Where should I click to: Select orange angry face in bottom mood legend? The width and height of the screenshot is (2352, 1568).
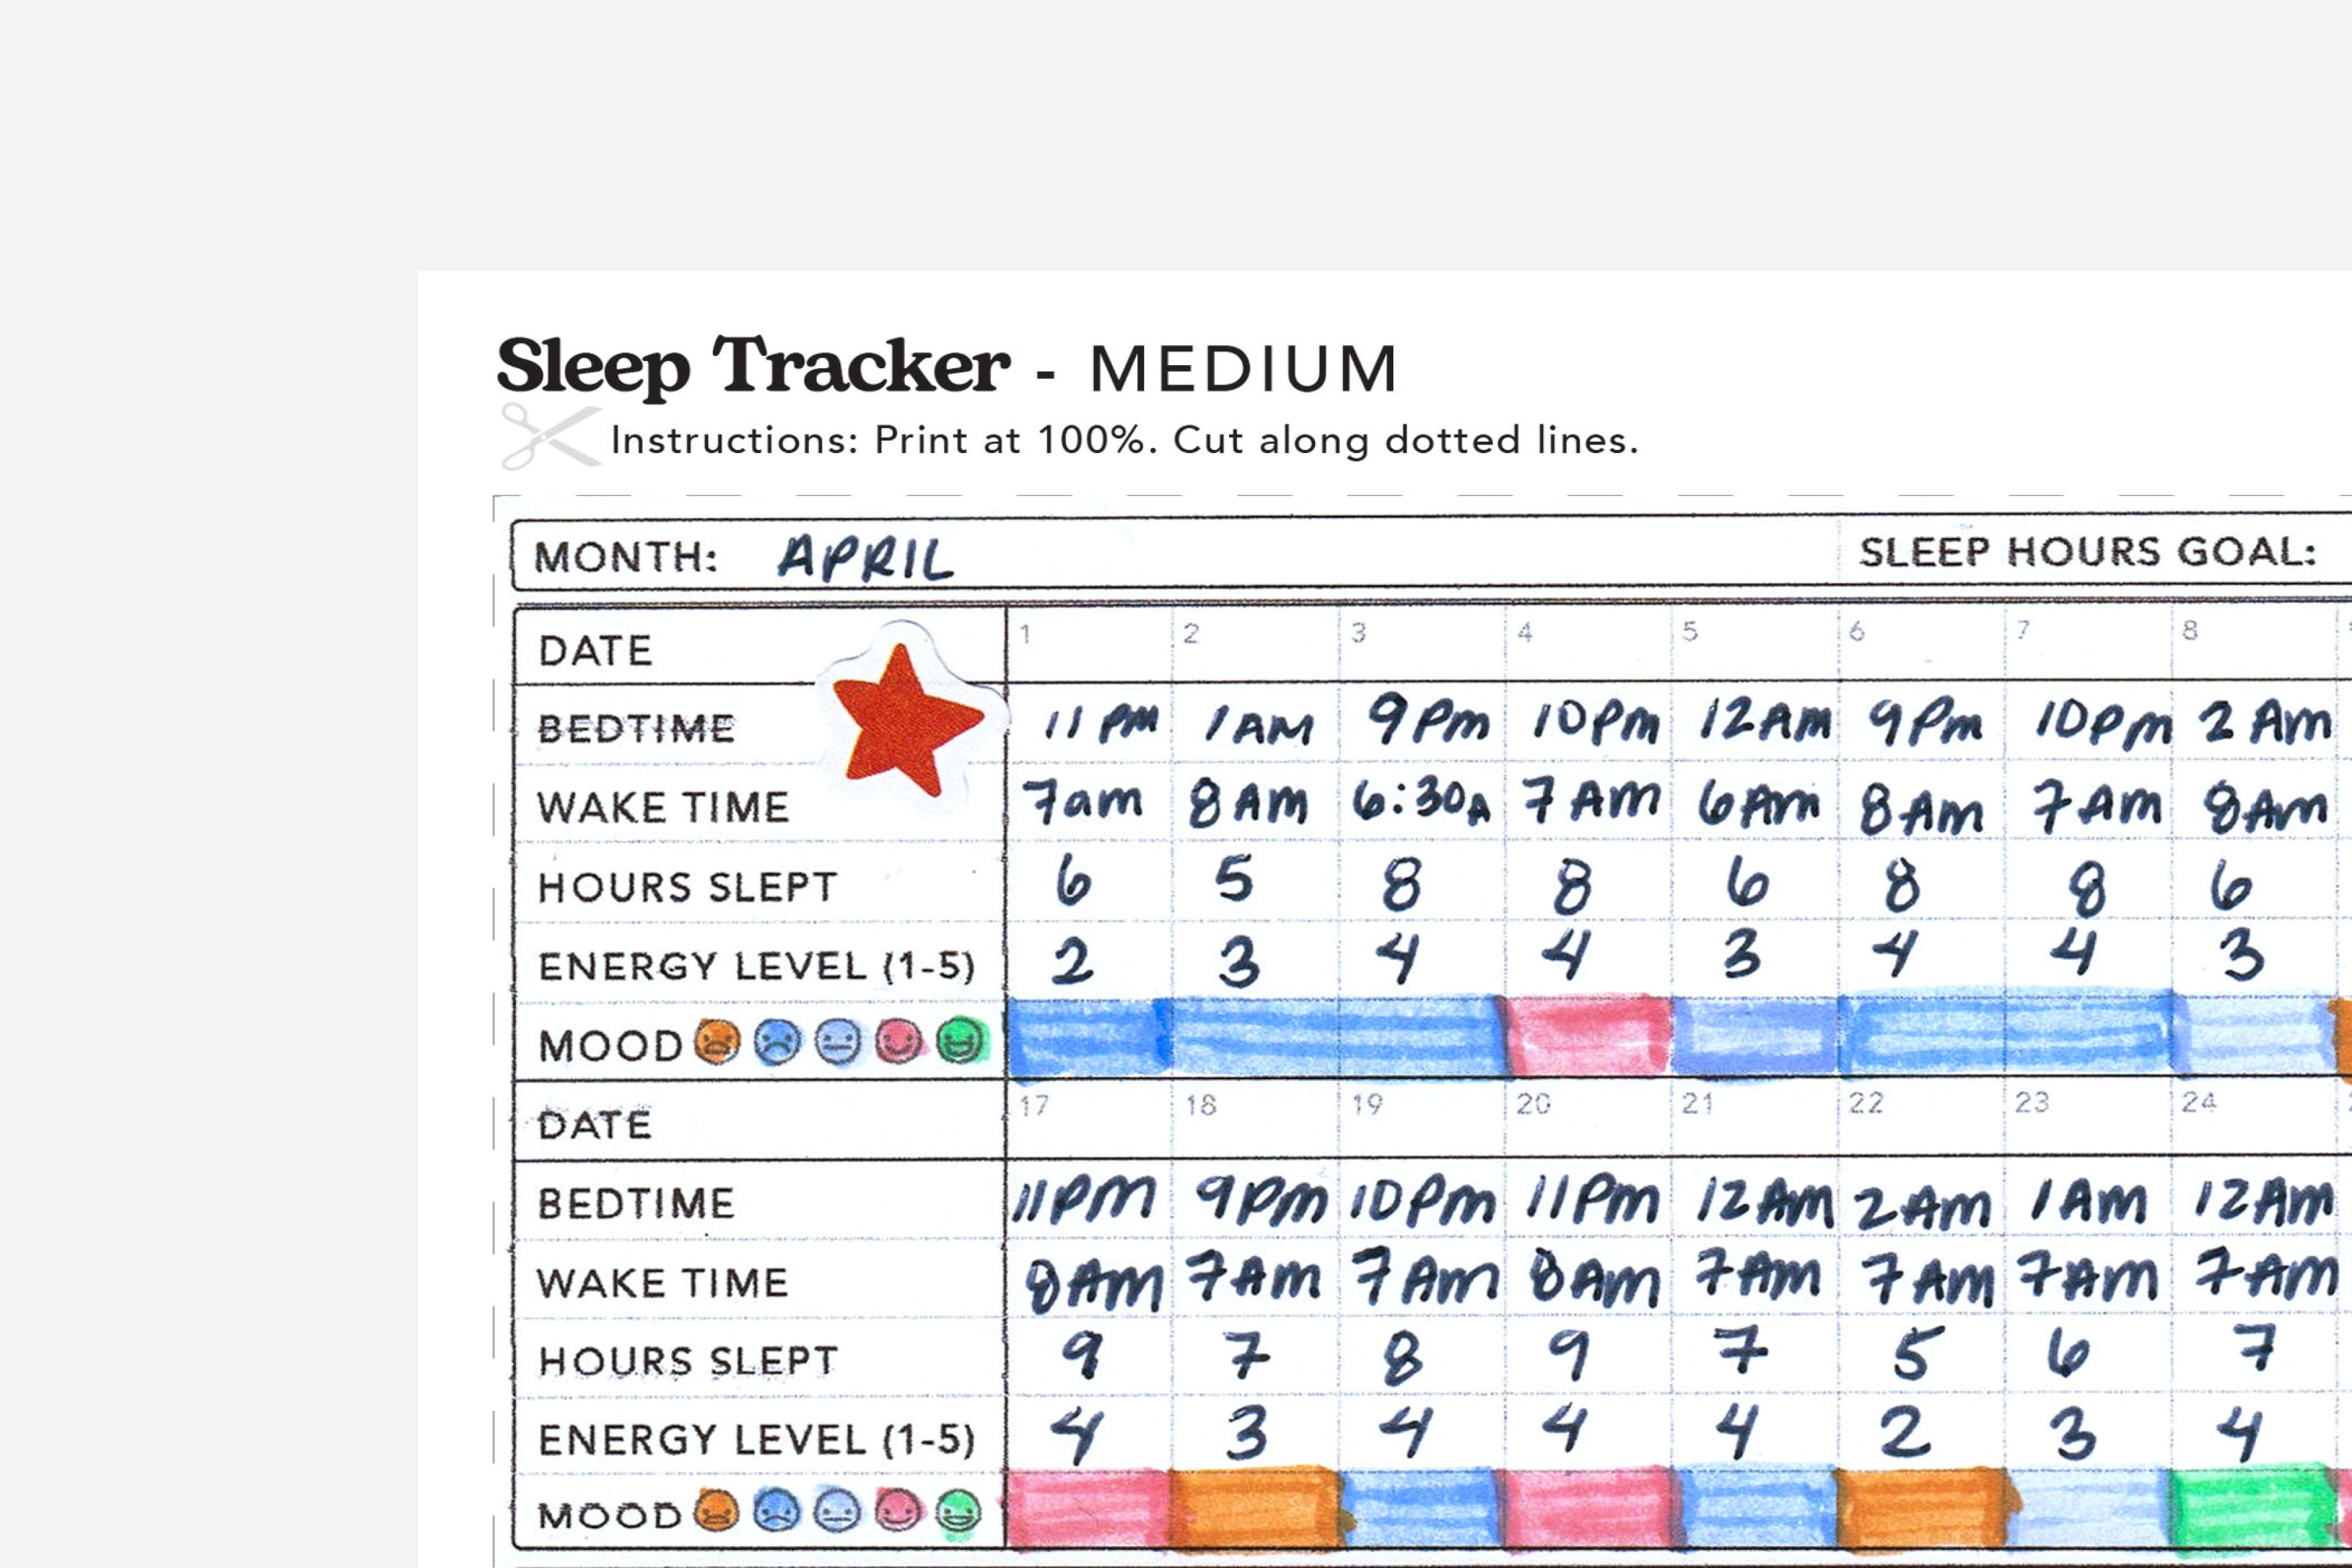(715, 1512)
